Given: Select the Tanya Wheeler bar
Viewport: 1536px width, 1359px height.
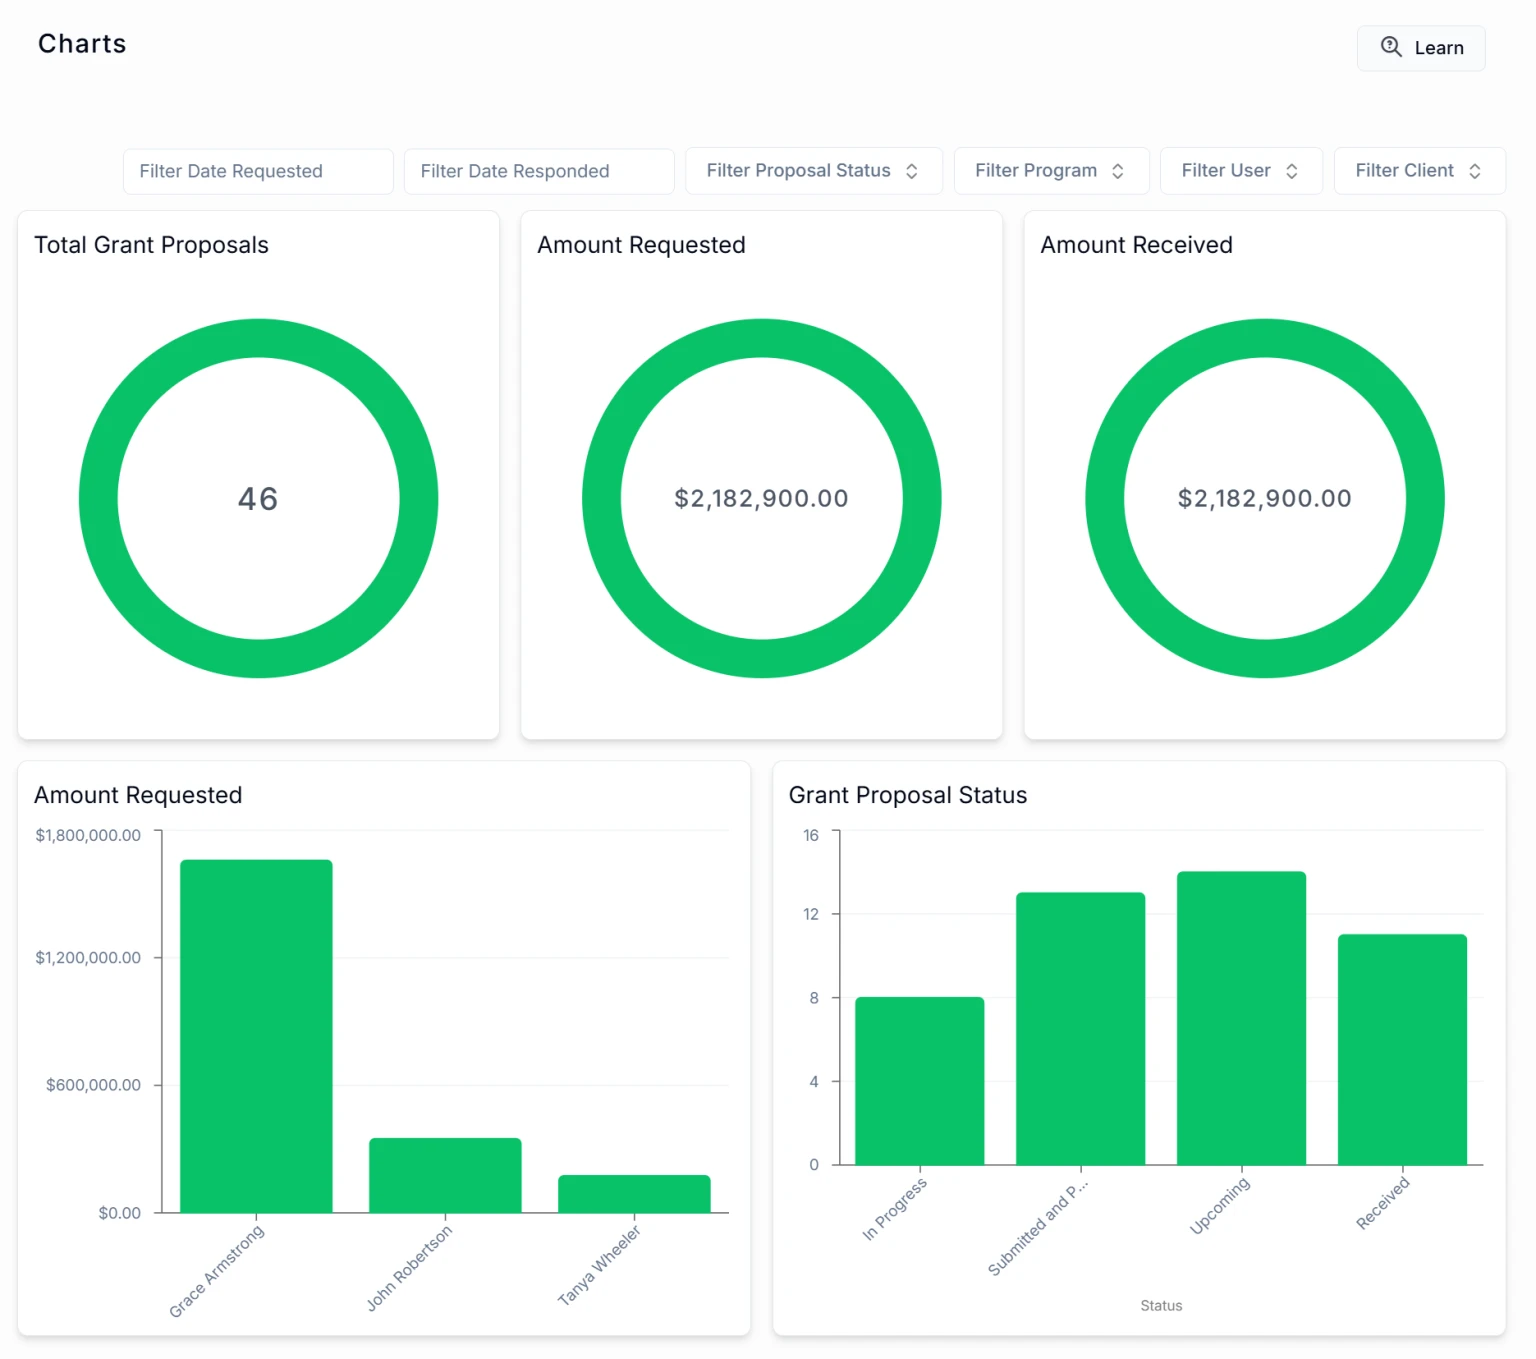Looking at the screenshot, I should 634,1193.
